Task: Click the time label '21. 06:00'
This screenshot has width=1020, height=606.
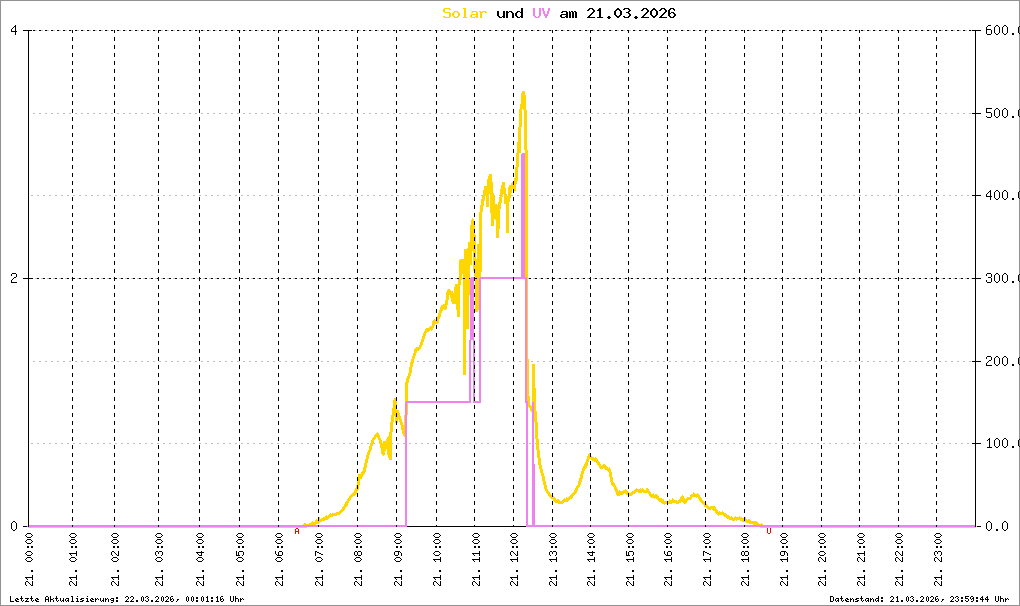Action: tap(279, 559)
